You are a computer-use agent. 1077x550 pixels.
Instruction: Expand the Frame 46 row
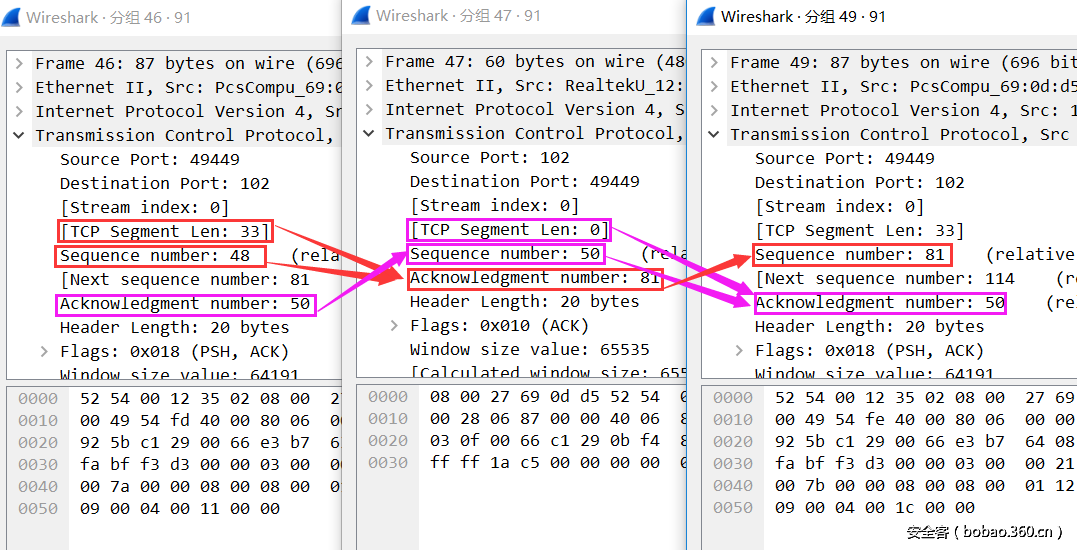click(x=19, y=64)
